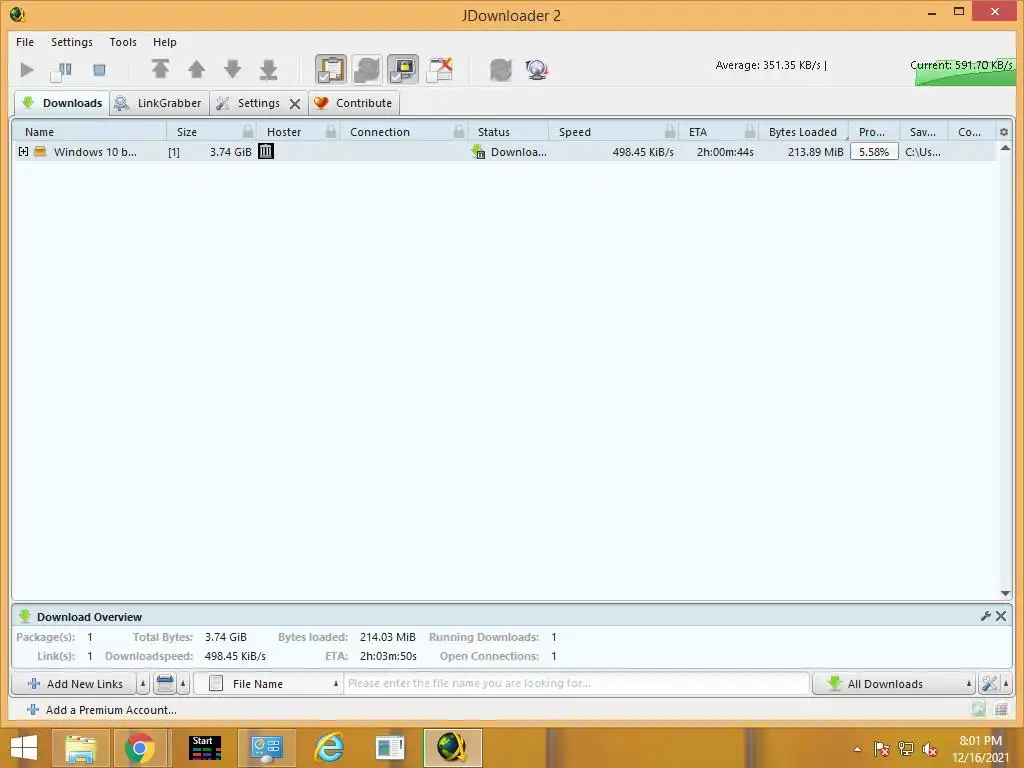Click the Check for Updates globe icon

click(537, 69)
